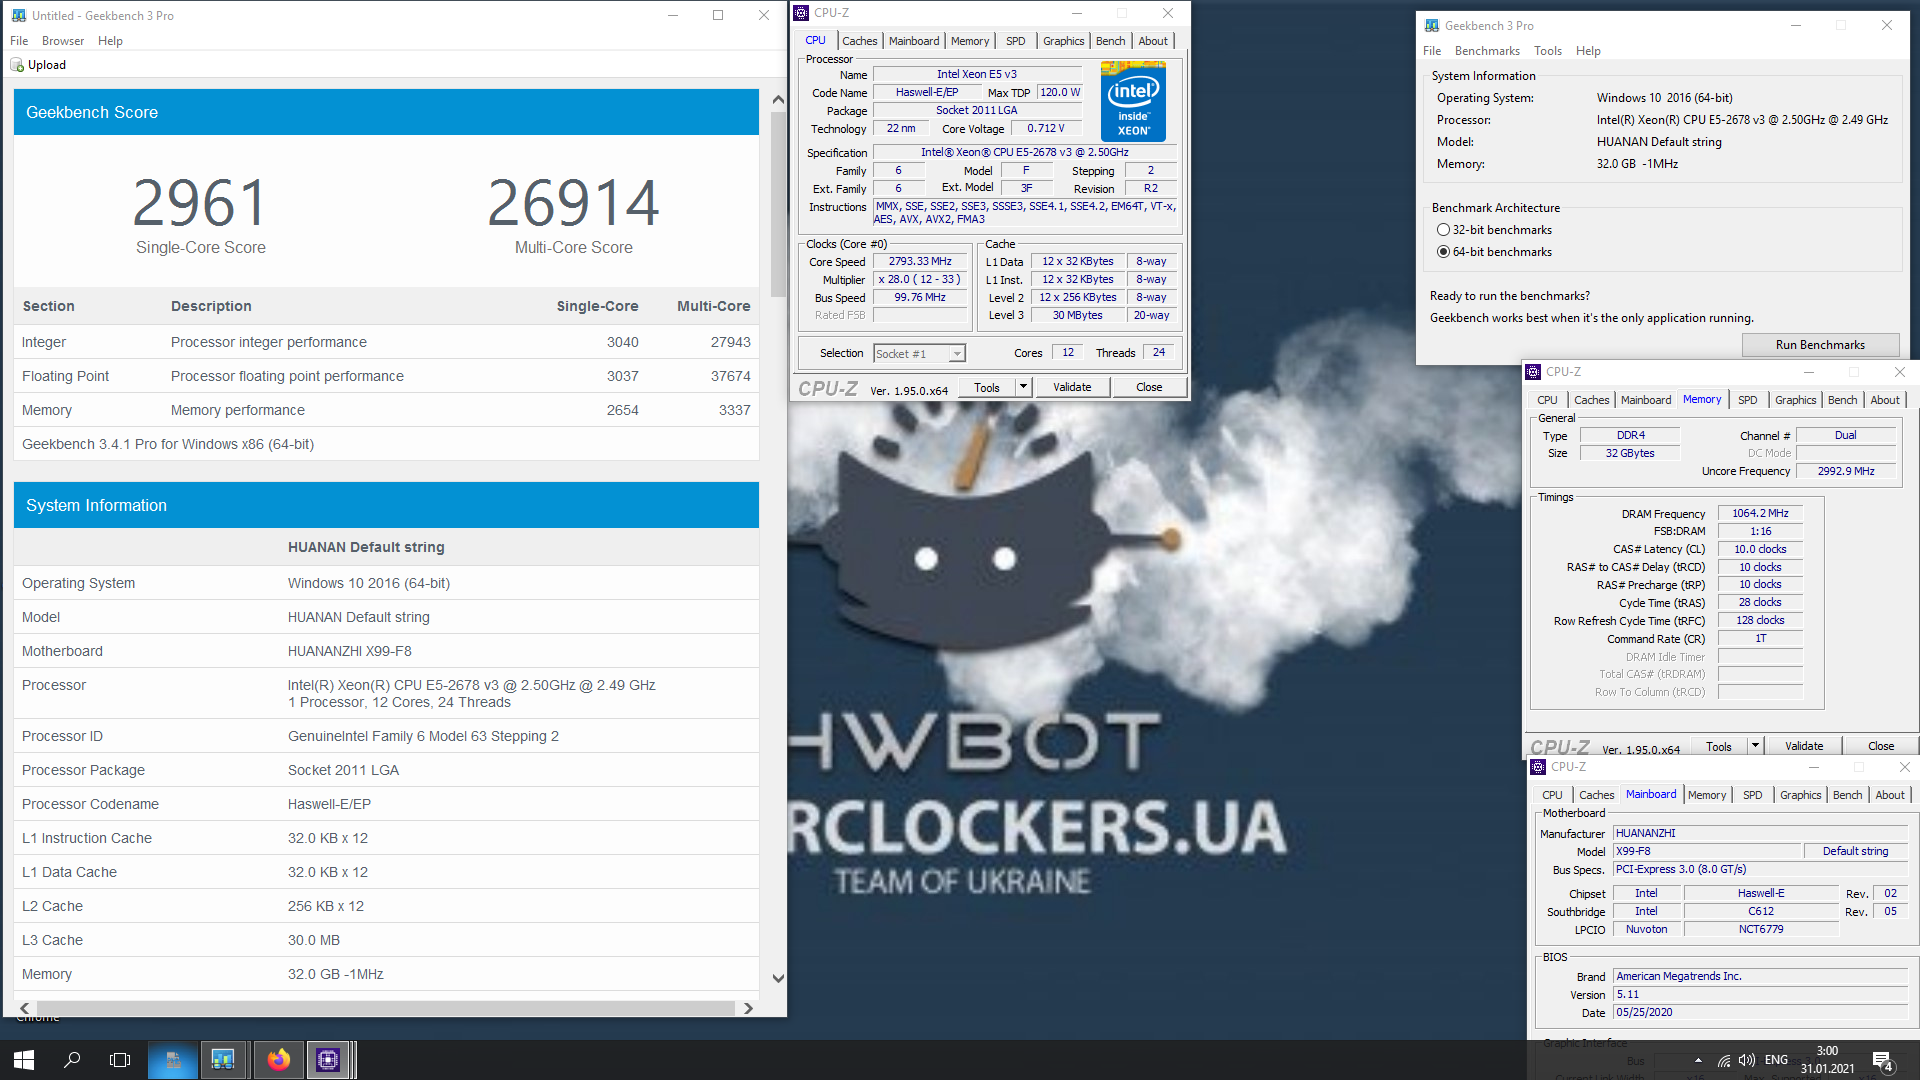Open Geekbench from the taskbar

click(x=223, y=1060)
